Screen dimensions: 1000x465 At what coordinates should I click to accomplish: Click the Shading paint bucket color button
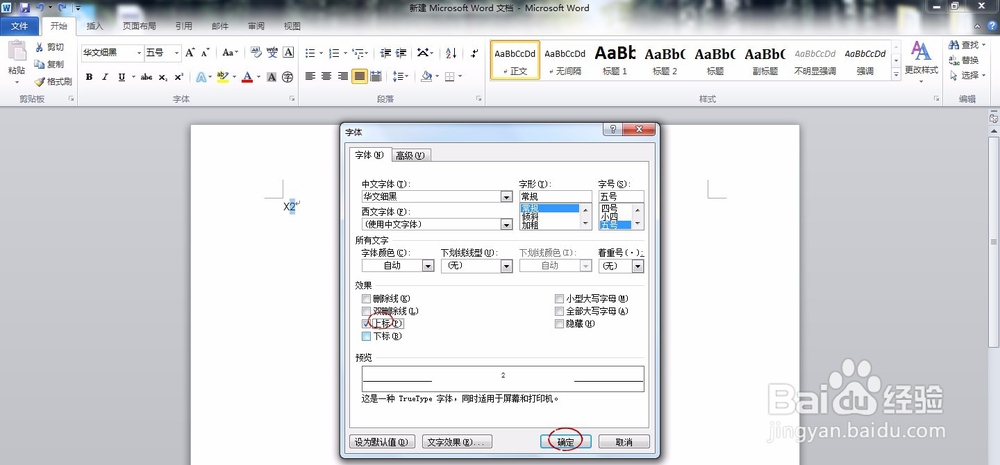(x=426, y=77)
